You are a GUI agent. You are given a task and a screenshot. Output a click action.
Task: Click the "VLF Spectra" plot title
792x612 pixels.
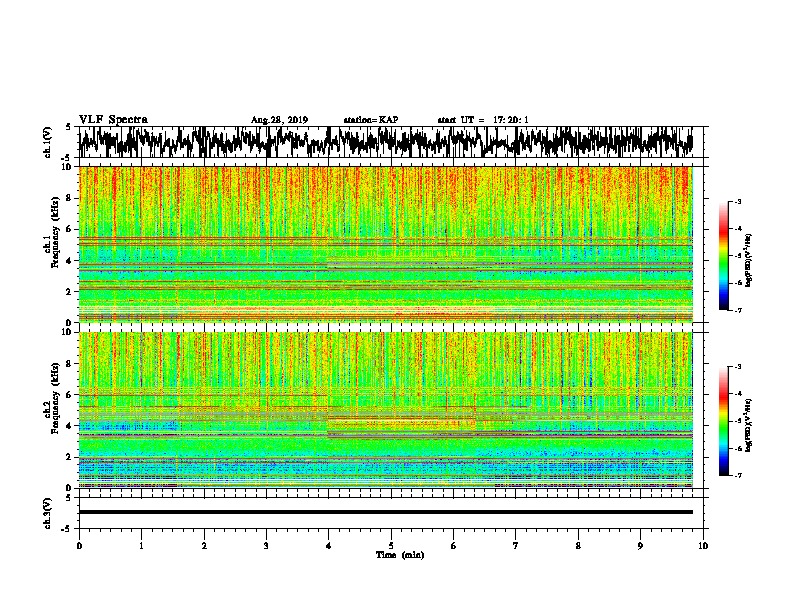pyautogui.click(x=113, y=120)
